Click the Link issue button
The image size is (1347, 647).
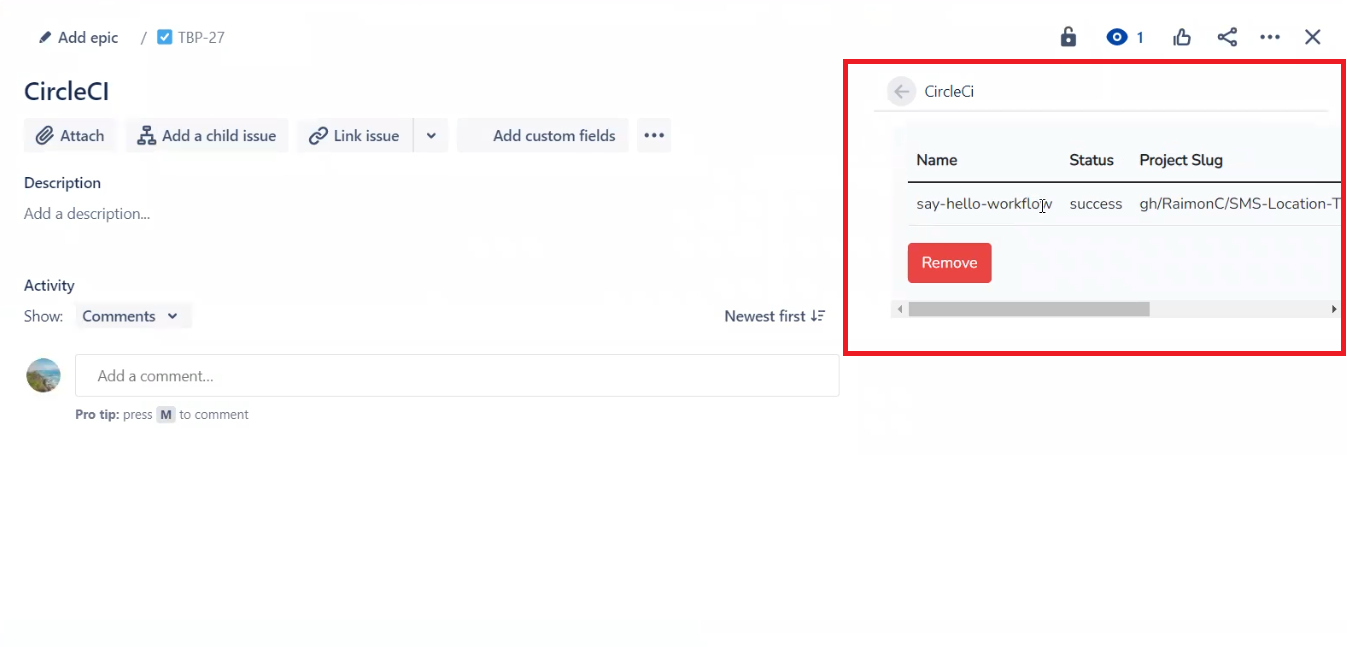[x=354, y=136]
